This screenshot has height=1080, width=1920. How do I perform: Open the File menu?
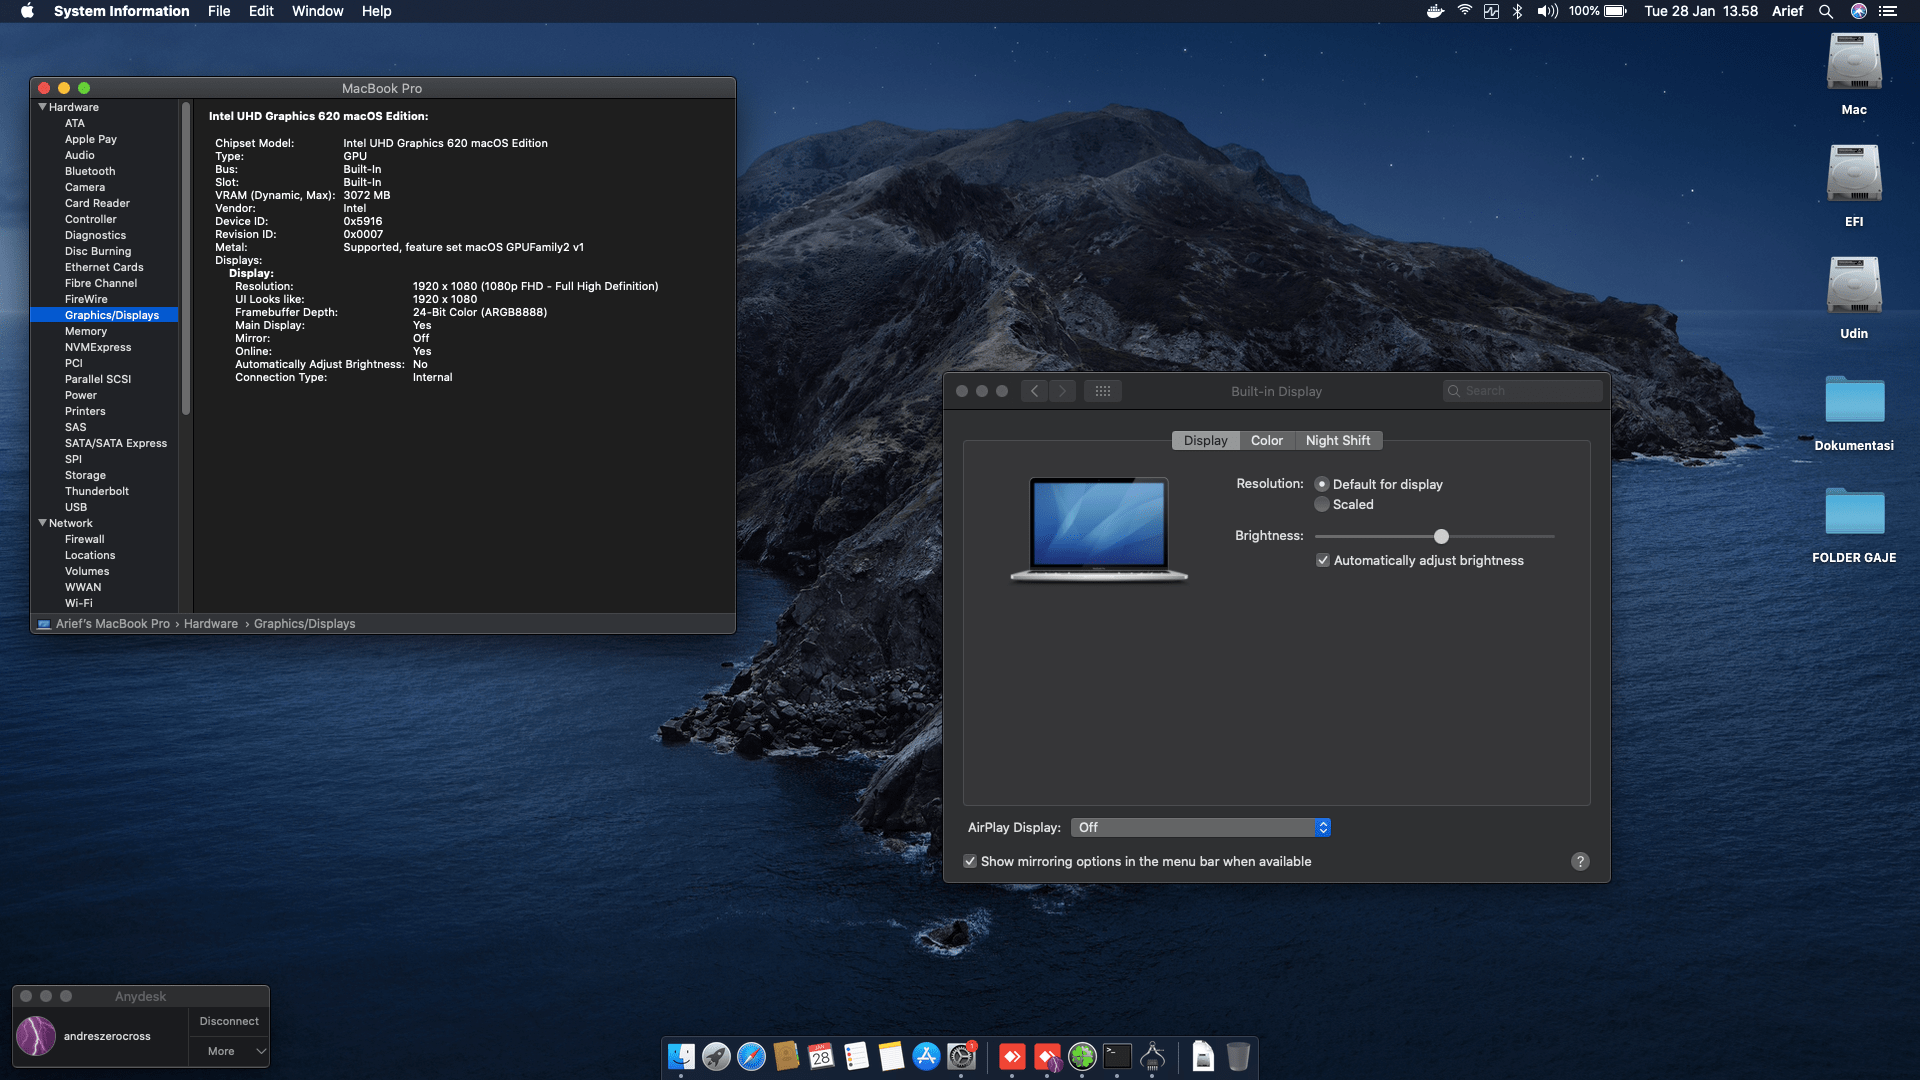[x=219, y=11]
